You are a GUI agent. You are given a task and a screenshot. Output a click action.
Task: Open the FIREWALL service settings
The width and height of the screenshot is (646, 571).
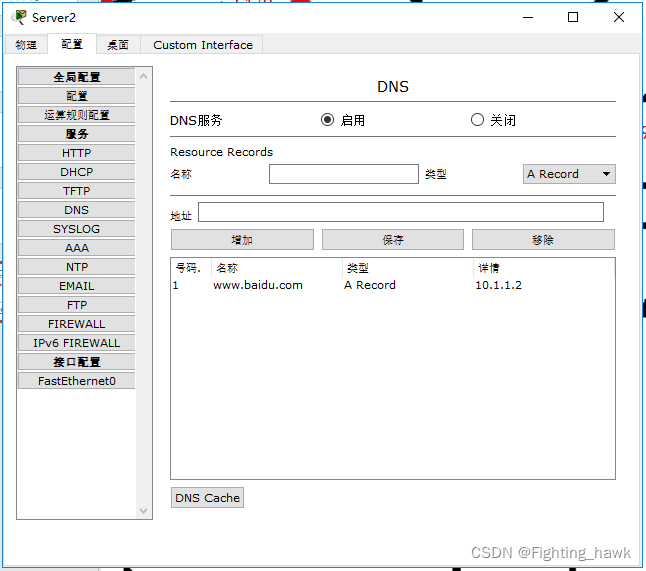[77, 324]
